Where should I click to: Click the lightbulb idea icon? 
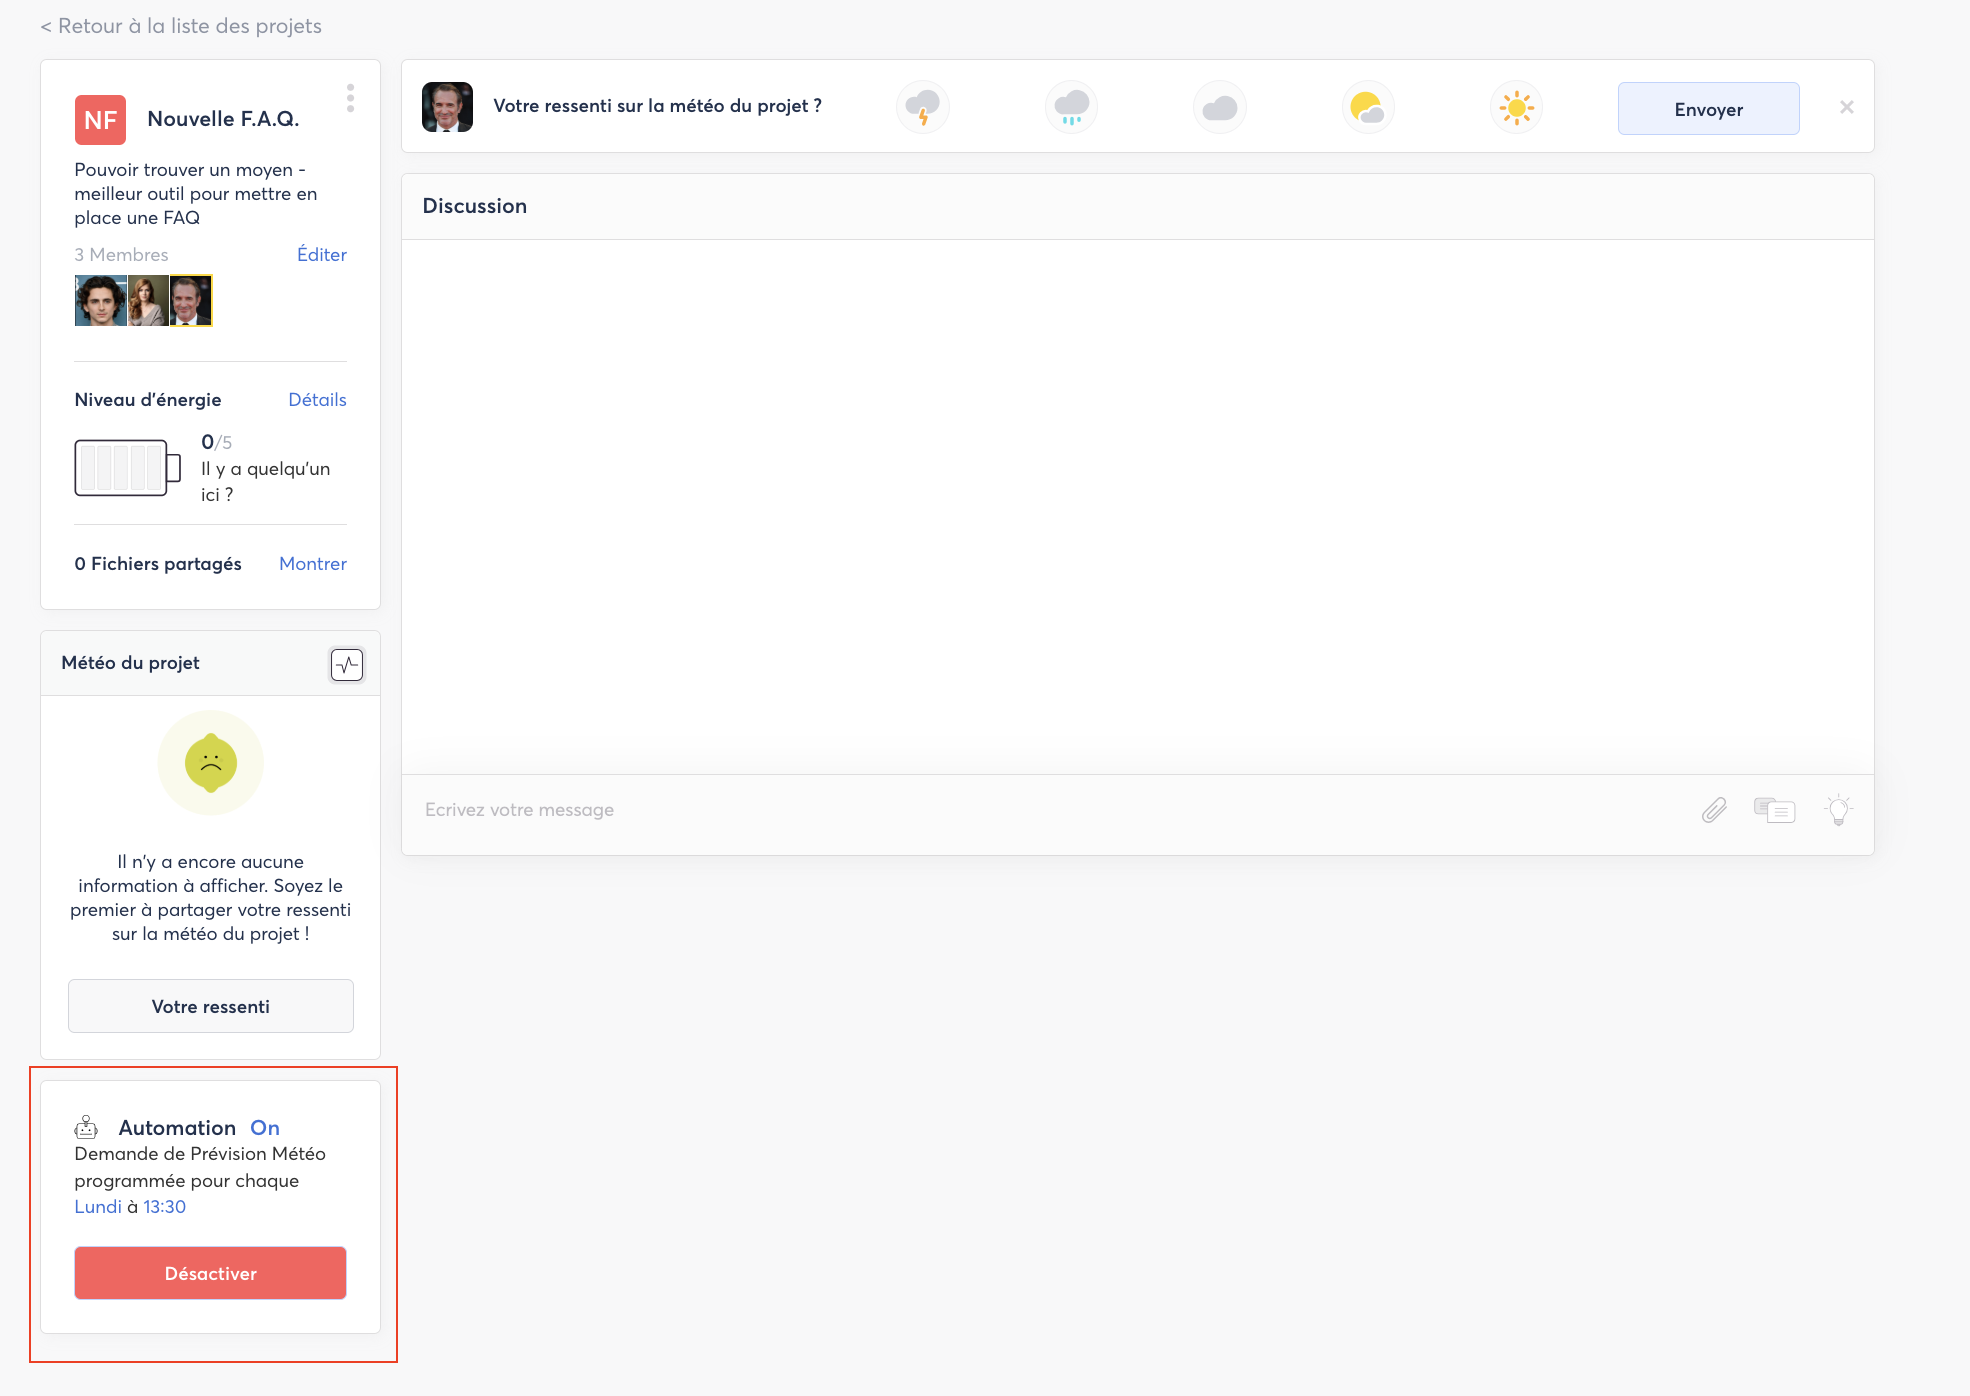[x=1838, y=810]
